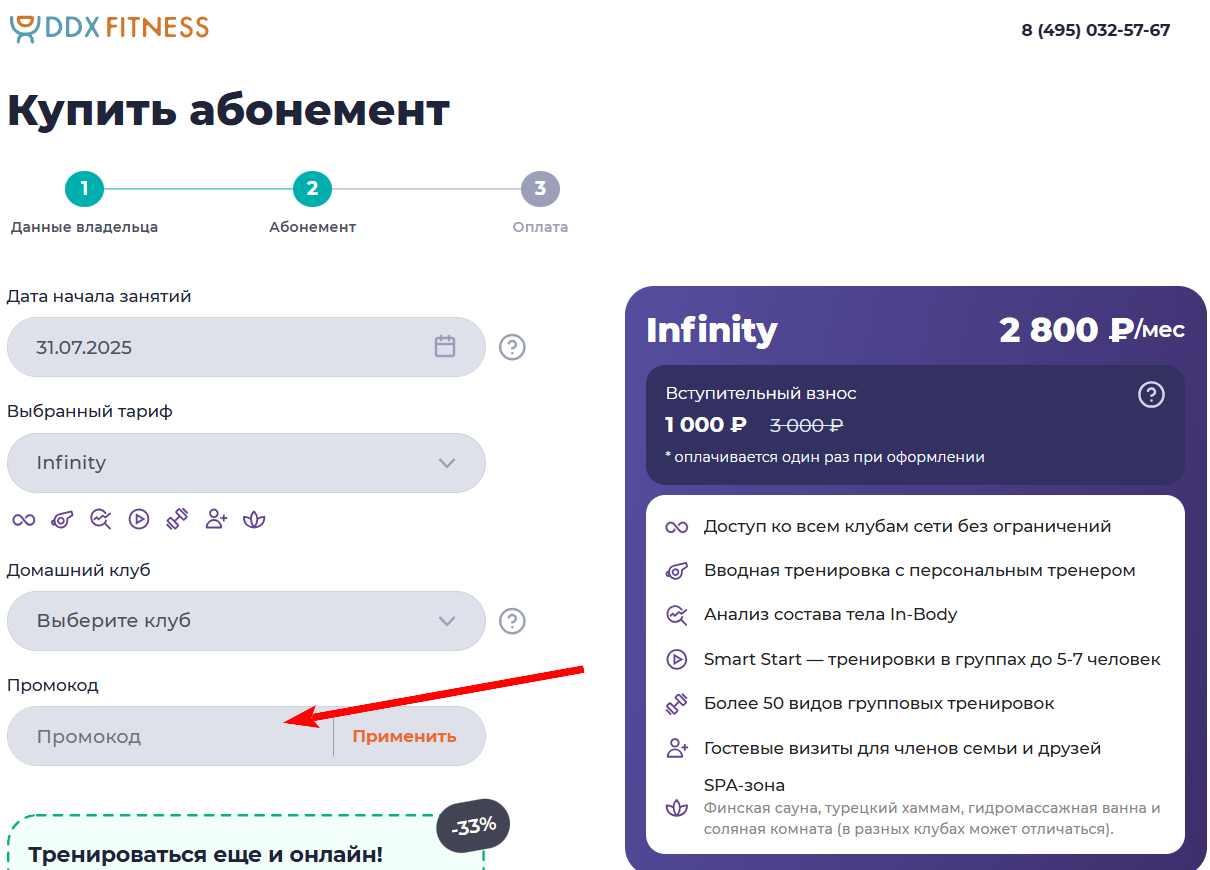Click the lotus SPA icon under the tariff
Screen dimensions: 1210x870
pos(255,519)
